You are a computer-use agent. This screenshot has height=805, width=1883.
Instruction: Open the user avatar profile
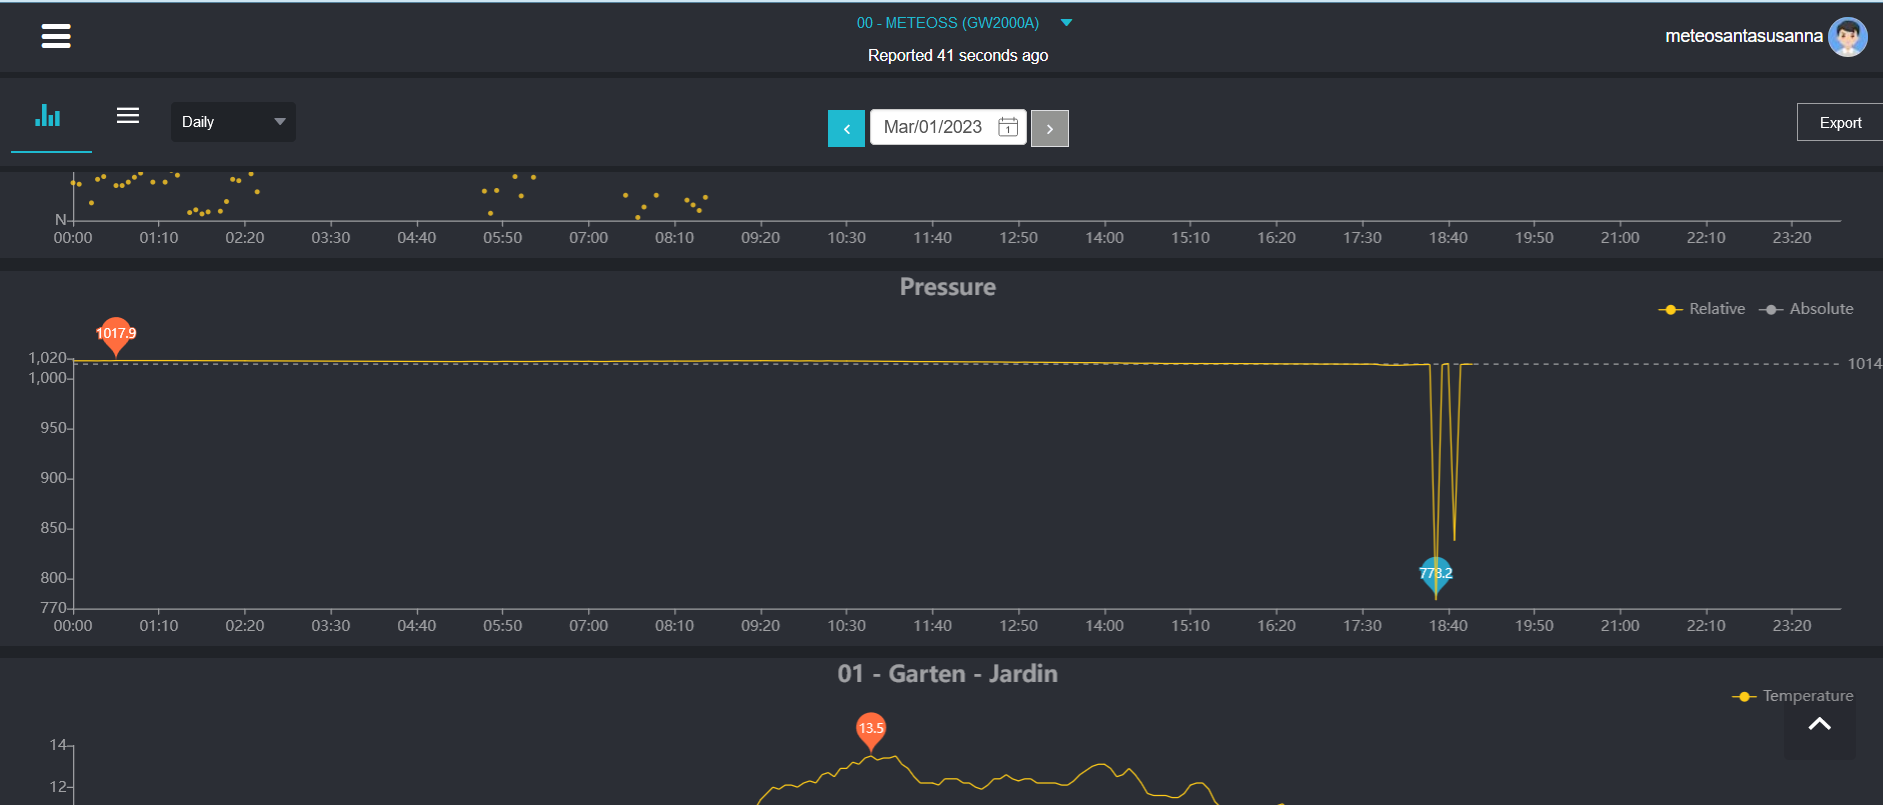[1847, 37]
